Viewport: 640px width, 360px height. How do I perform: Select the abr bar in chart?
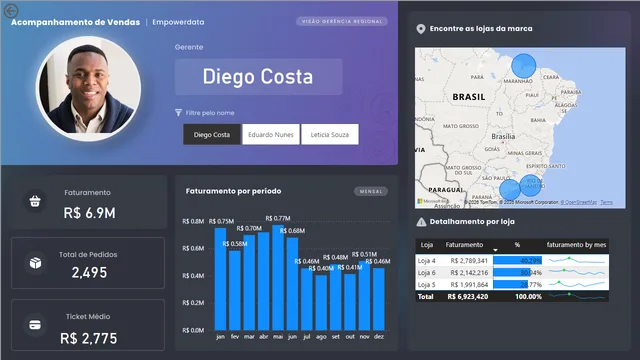(x=264, y=281)
